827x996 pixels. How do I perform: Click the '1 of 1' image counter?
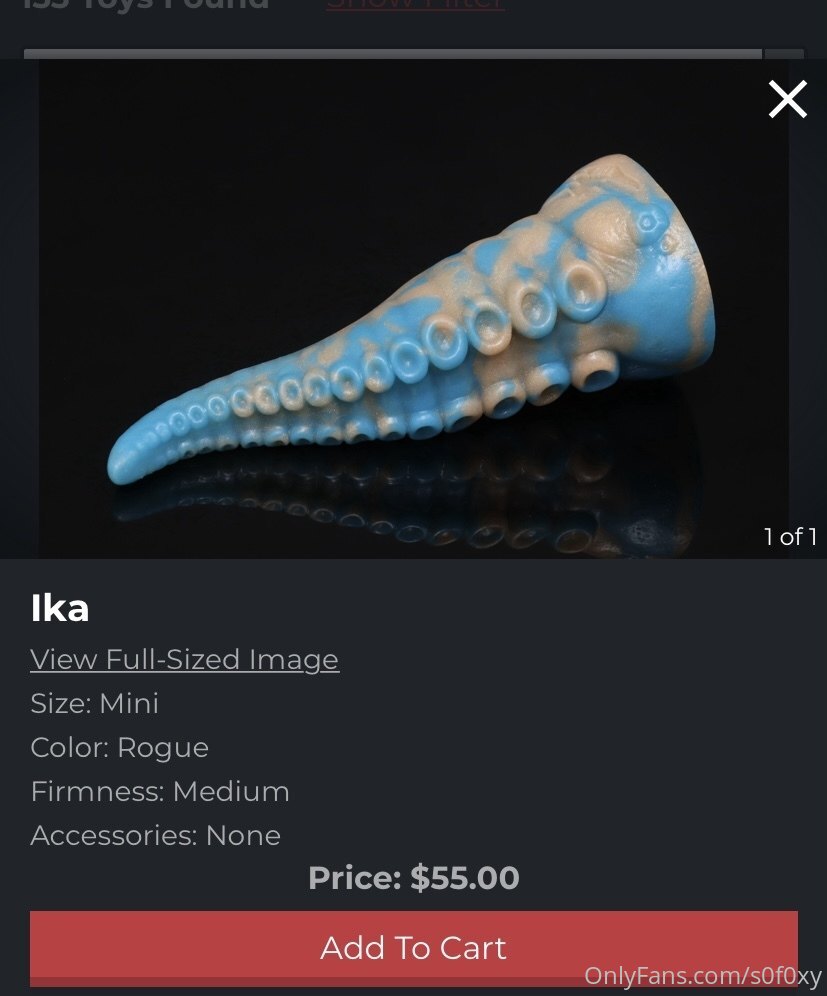(790, 537)
